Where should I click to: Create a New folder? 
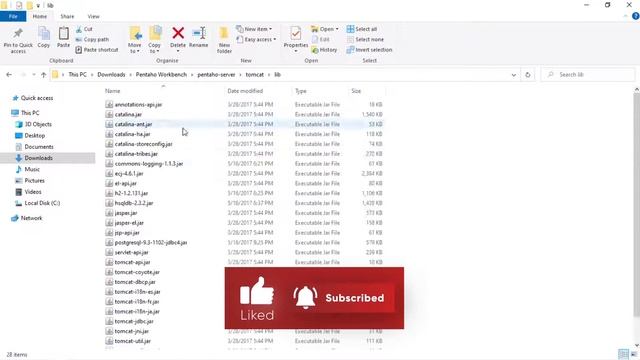tap(224, 40)
